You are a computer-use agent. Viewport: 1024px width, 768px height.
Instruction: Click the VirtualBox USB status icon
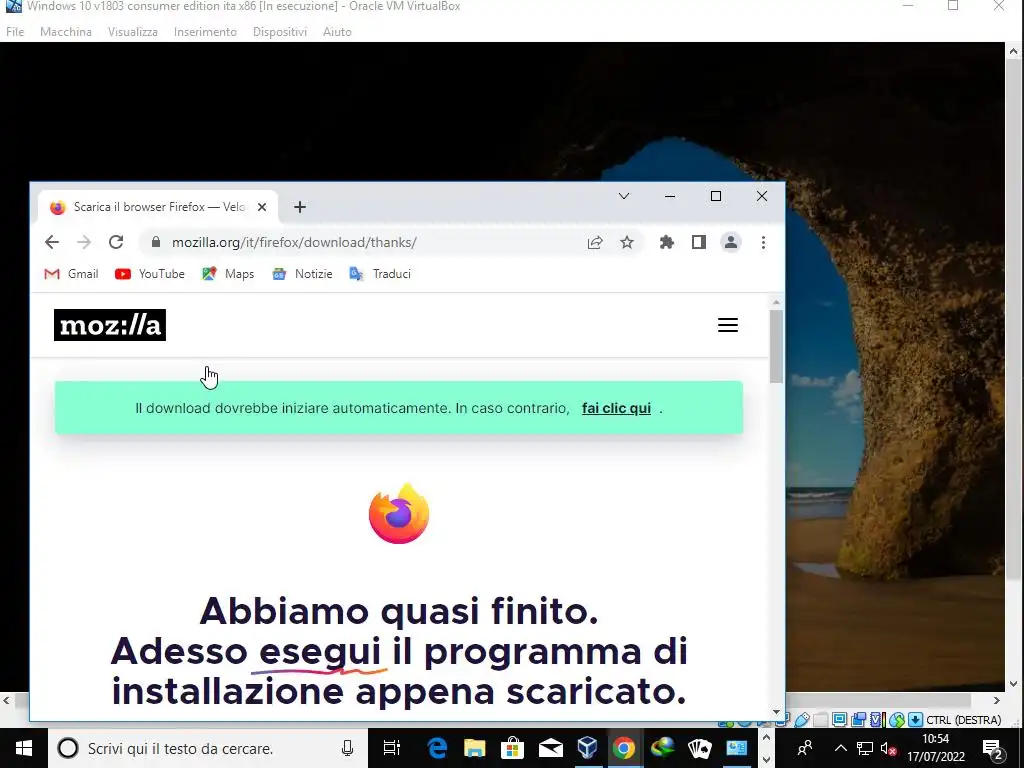pyautogui.click(x=801, y=720)
